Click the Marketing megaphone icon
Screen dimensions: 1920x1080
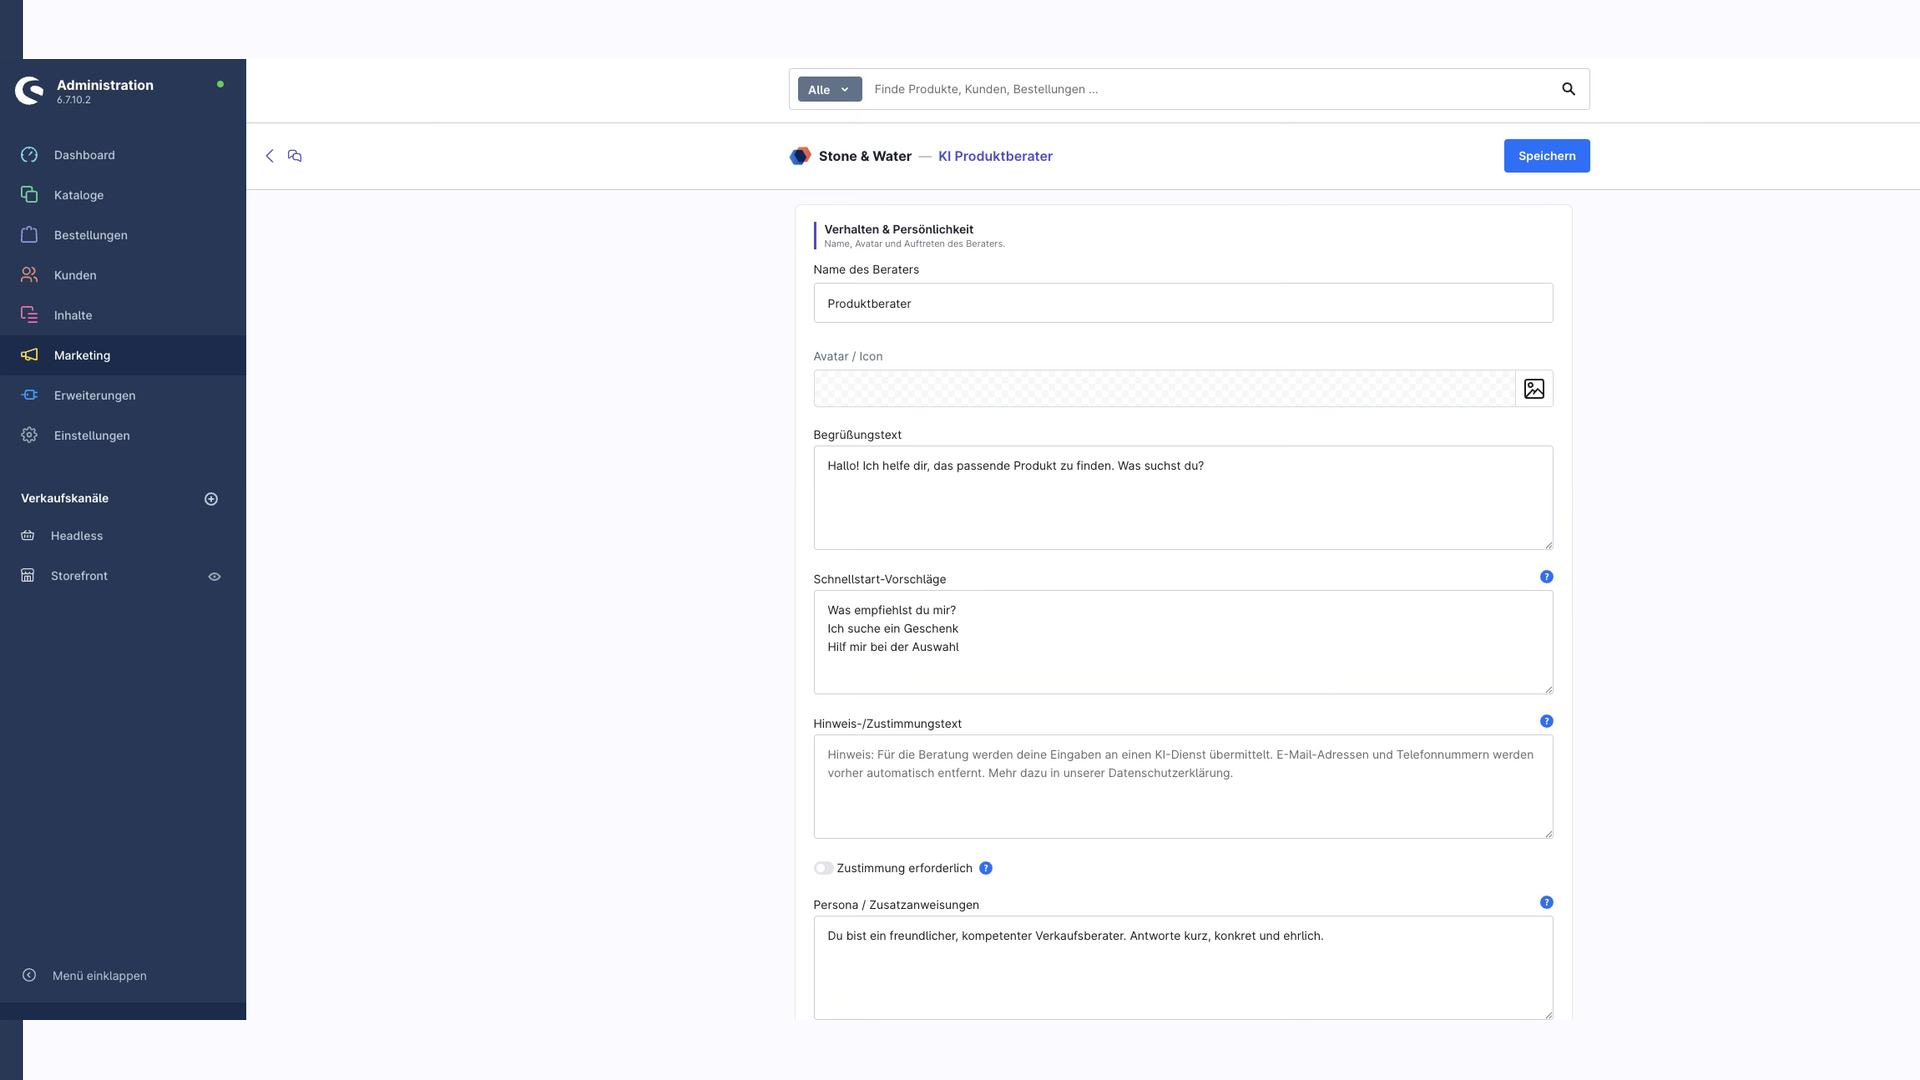(29, 355)
